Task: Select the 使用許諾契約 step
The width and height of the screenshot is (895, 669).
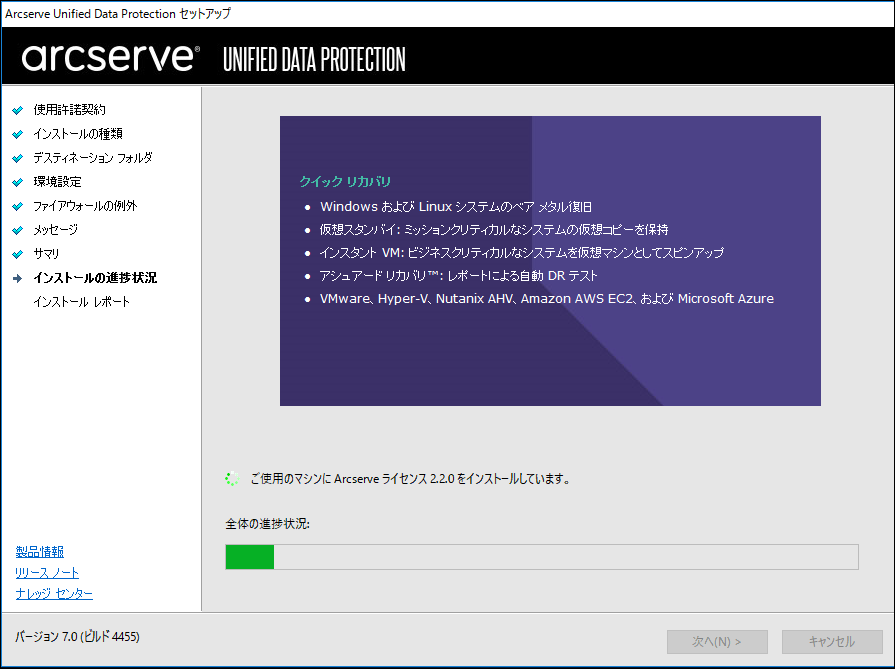Action: pos(69,110)
